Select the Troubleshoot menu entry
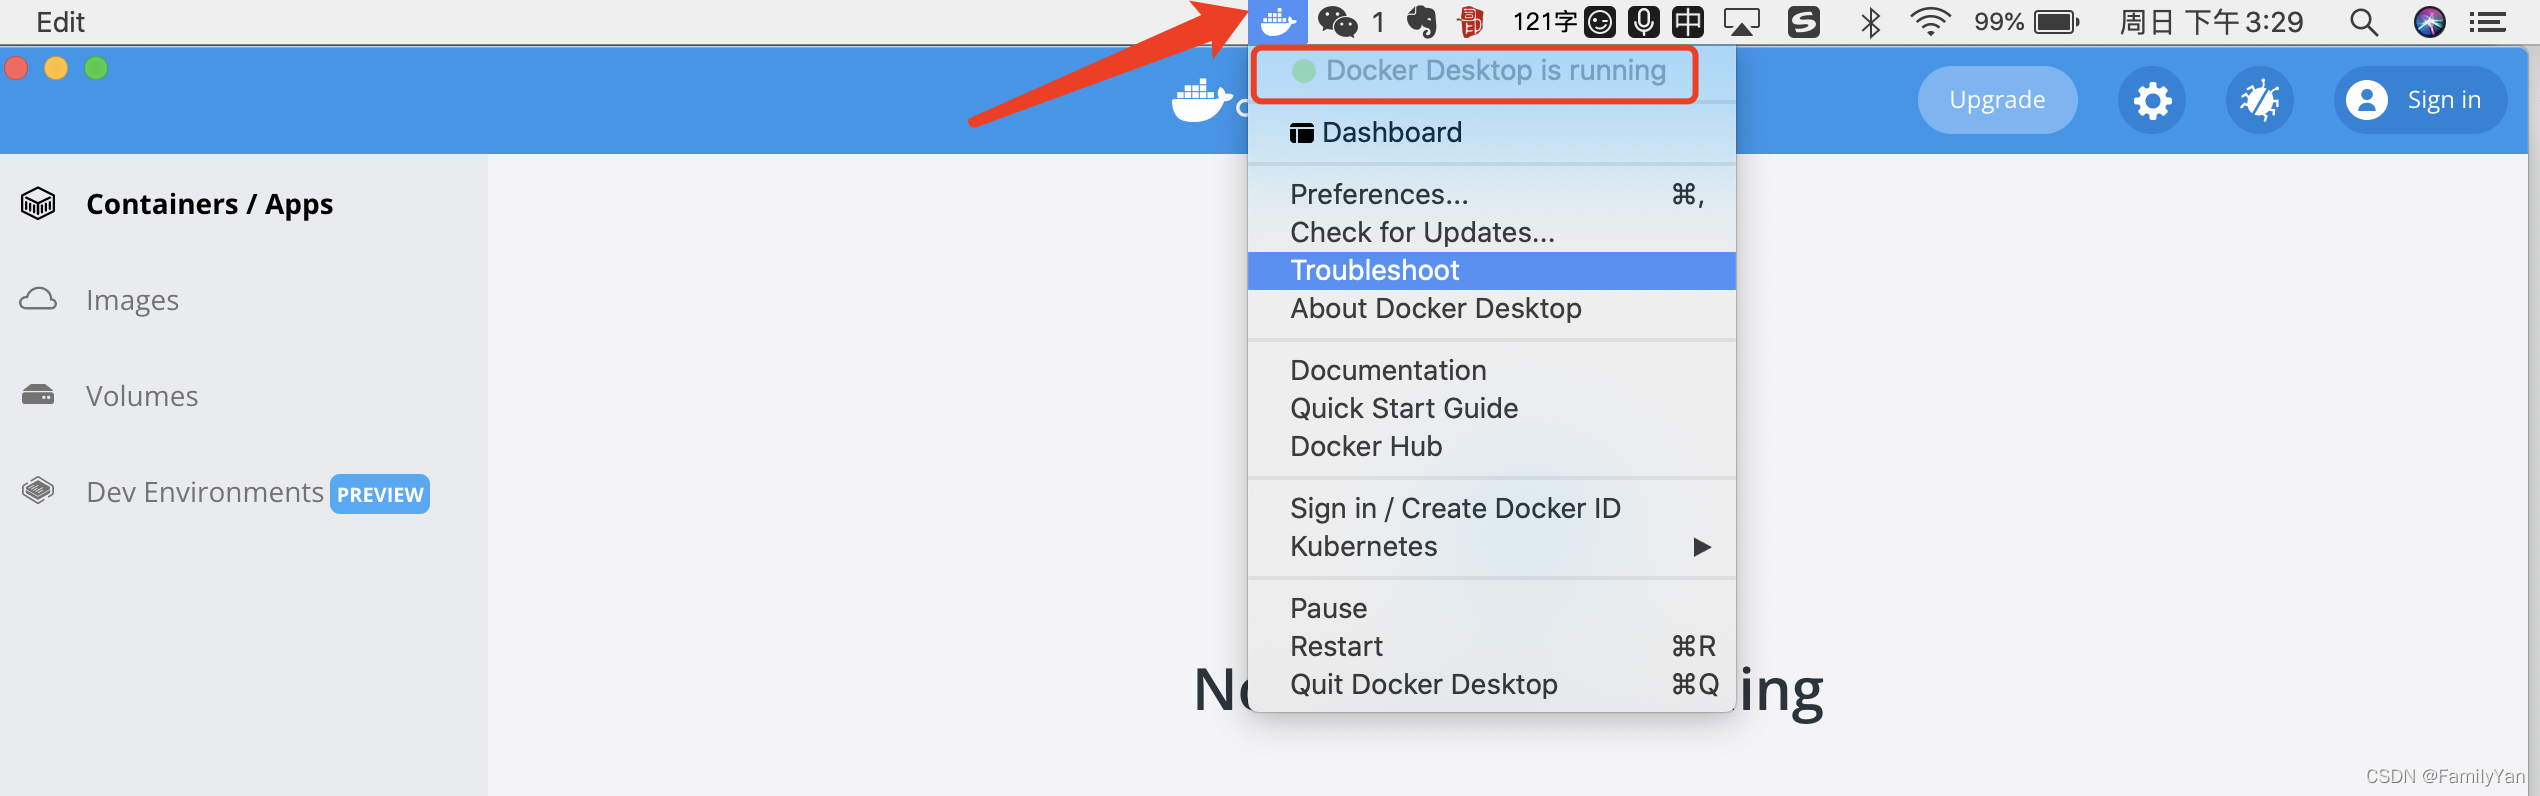This screenshot has width=2540, height=796. (x=1492, y=270)
